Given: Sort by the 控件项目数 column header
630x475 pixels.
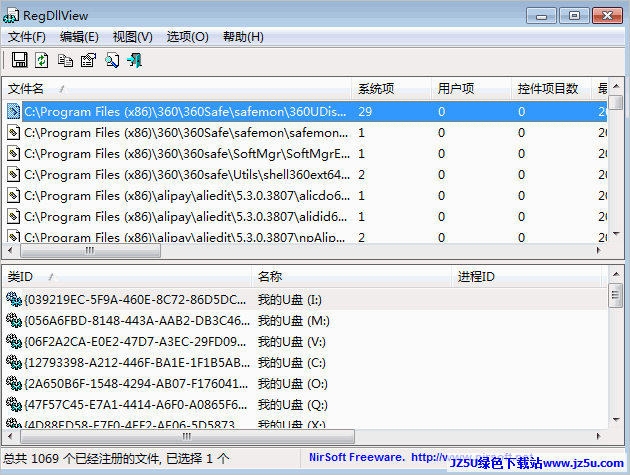Looking at the screenshot, I should point(551,88).
